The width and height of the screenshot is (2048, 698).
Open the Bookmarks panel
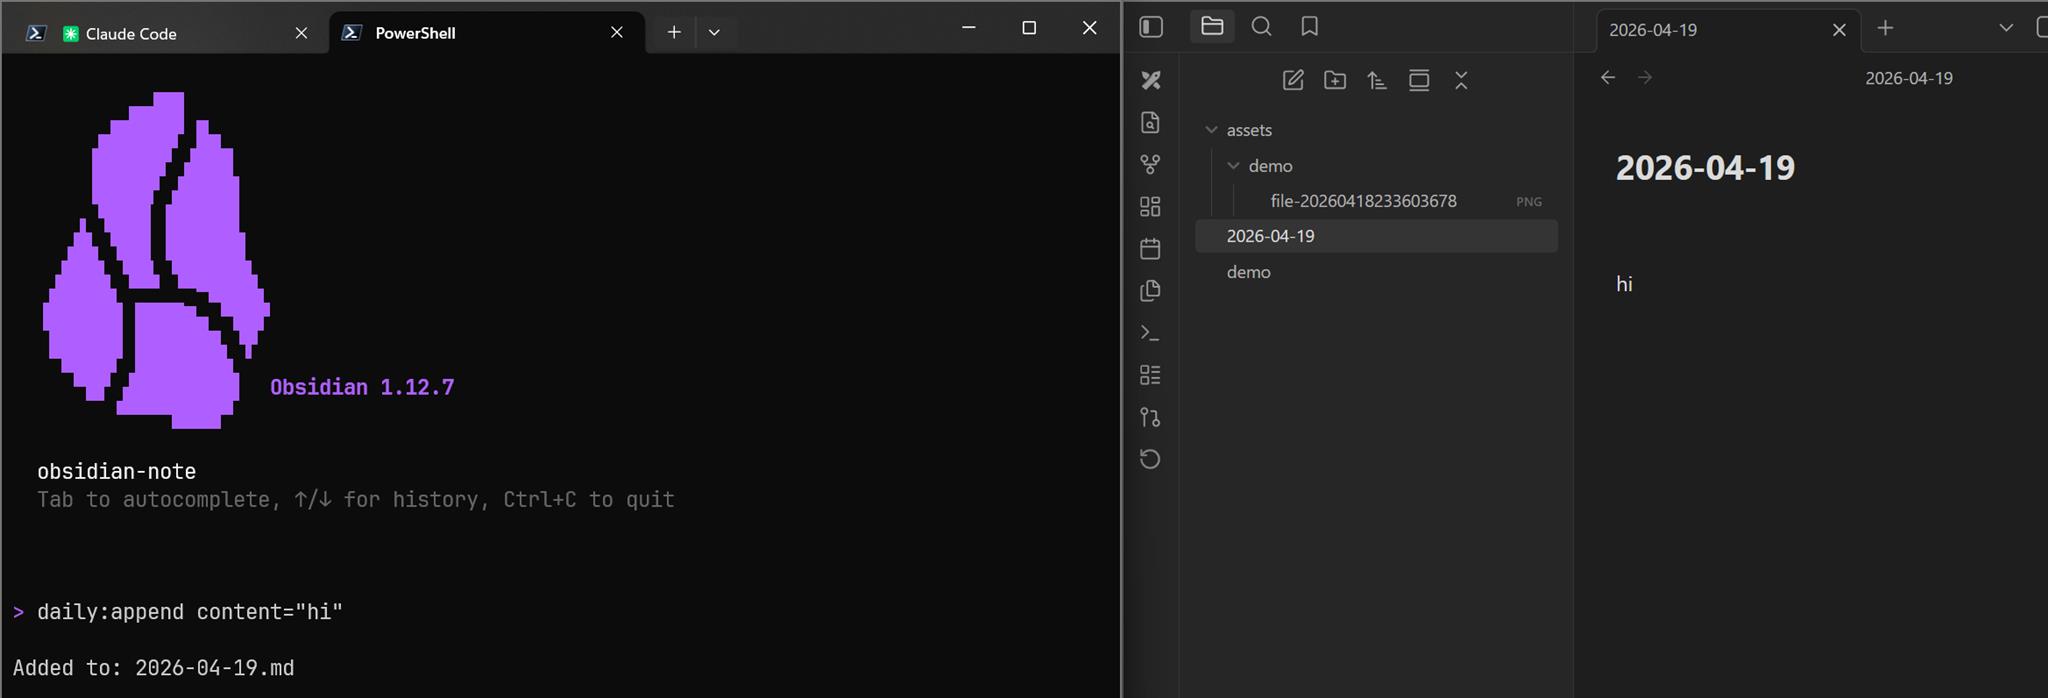(x=1309, y=27)
